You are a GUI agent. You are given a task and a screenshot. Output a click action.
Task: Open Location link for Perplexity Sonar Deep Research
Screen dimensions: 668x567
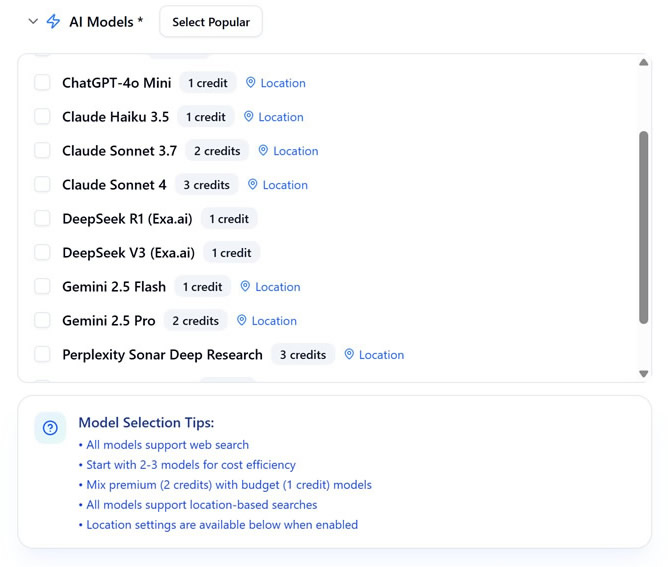pyautogui.click(x=381, y=355)
